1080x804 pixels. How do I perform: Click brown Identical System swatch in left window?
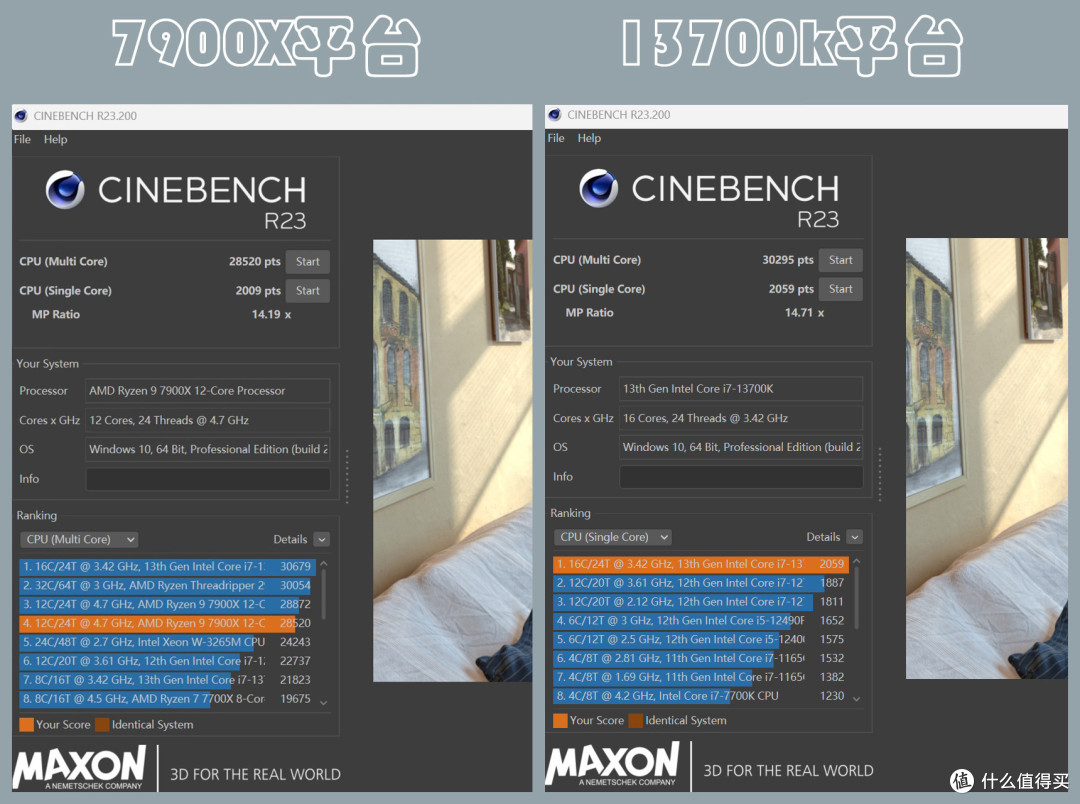[x=103, y=725]
